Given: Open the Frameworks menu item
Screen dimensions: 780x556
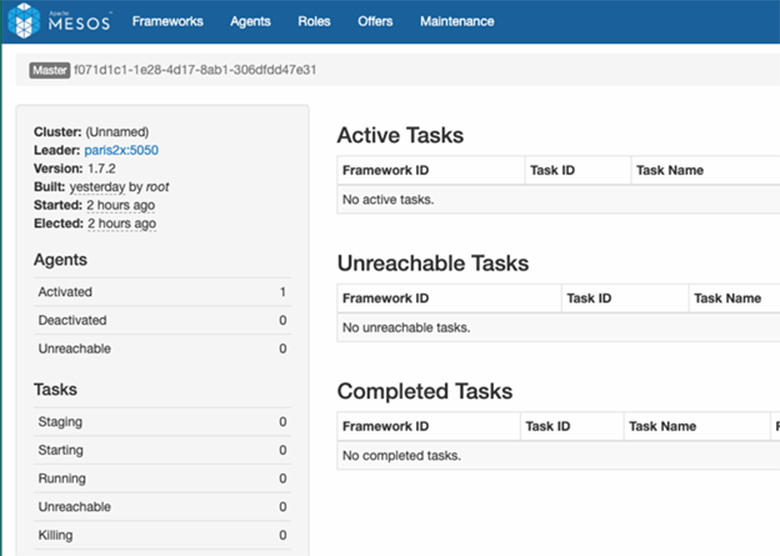Looking at the screenshot, I should pos(167,21).
